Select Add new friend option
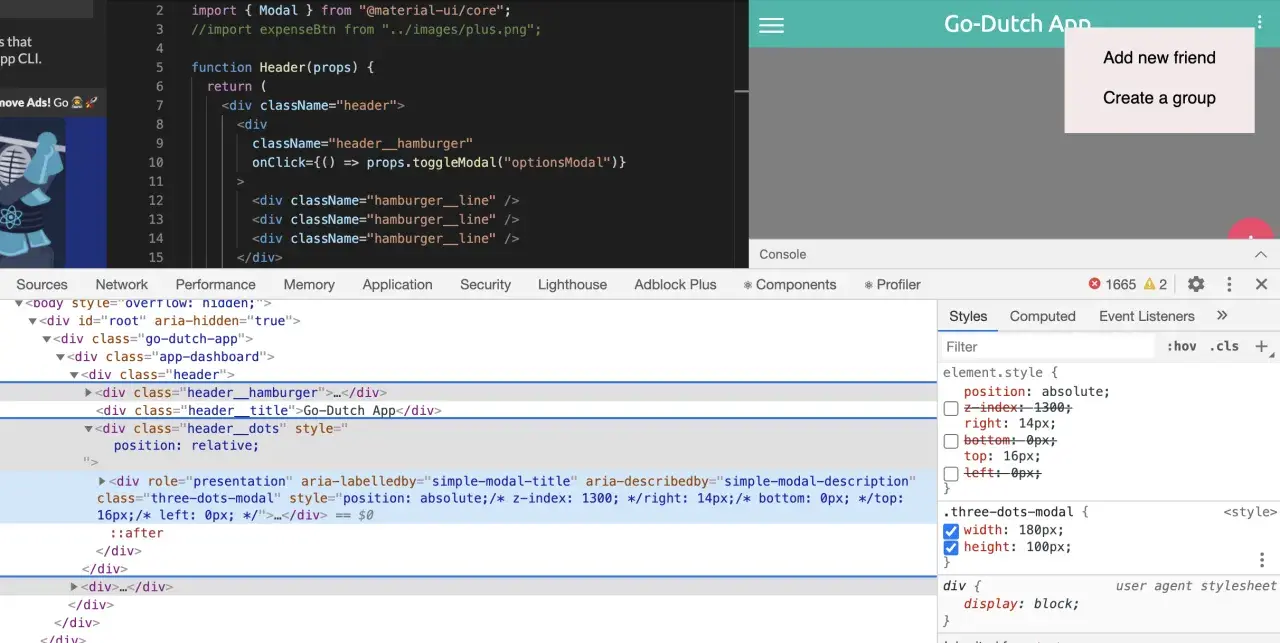The height and width of the screenshot is (643, 1280). pos(1159,58)
